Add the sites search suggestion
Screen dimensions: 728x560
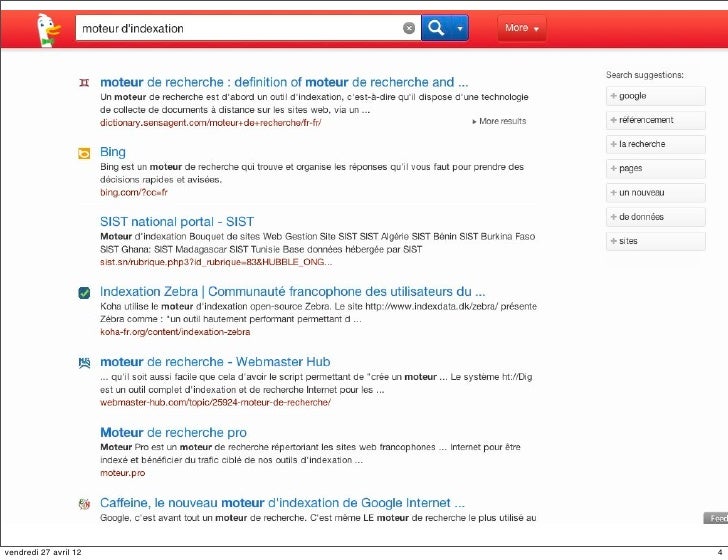(656, 241)
